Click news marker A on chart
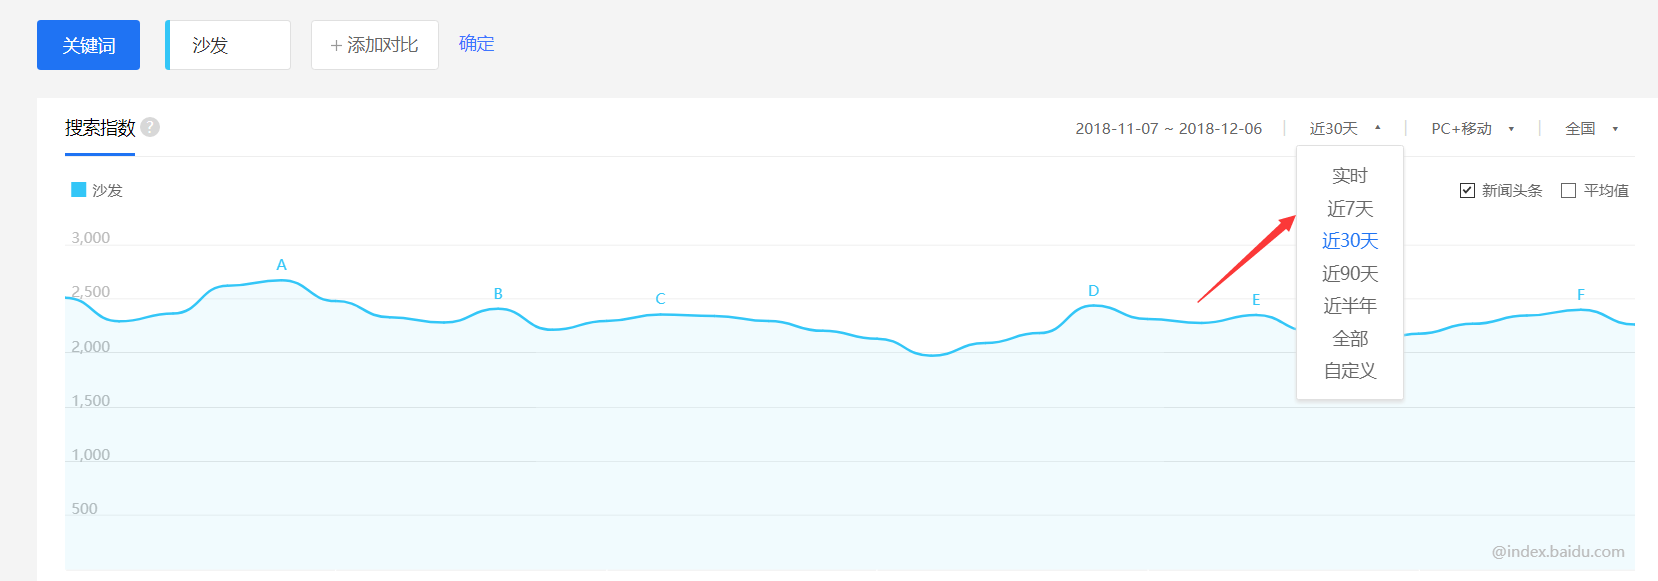 [282, 265]
